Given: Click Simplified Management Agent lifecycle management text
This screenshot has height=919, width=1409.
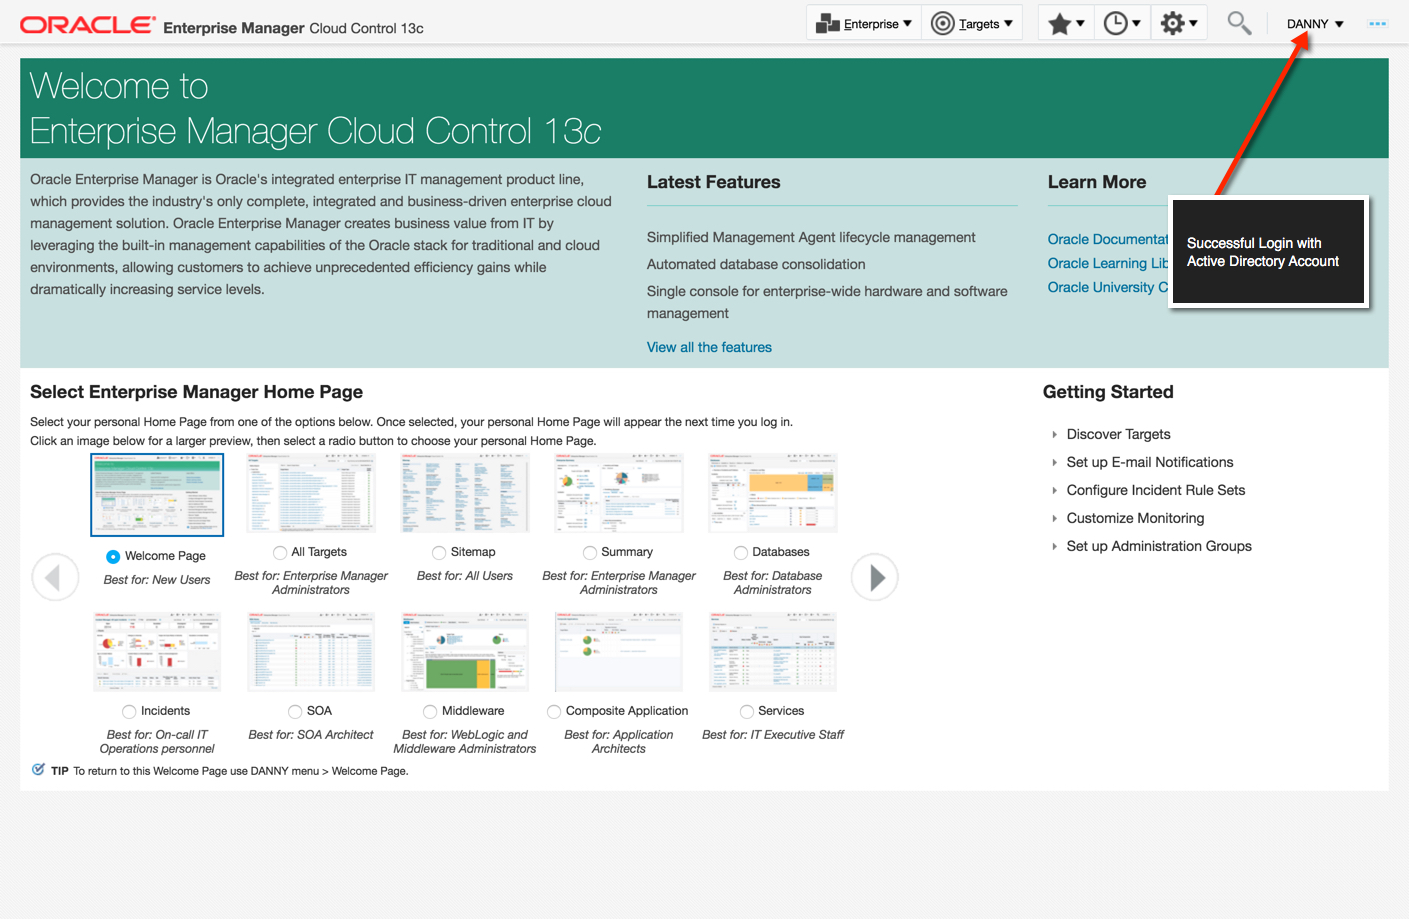Looking at the screenshot, I should point(811,237).
